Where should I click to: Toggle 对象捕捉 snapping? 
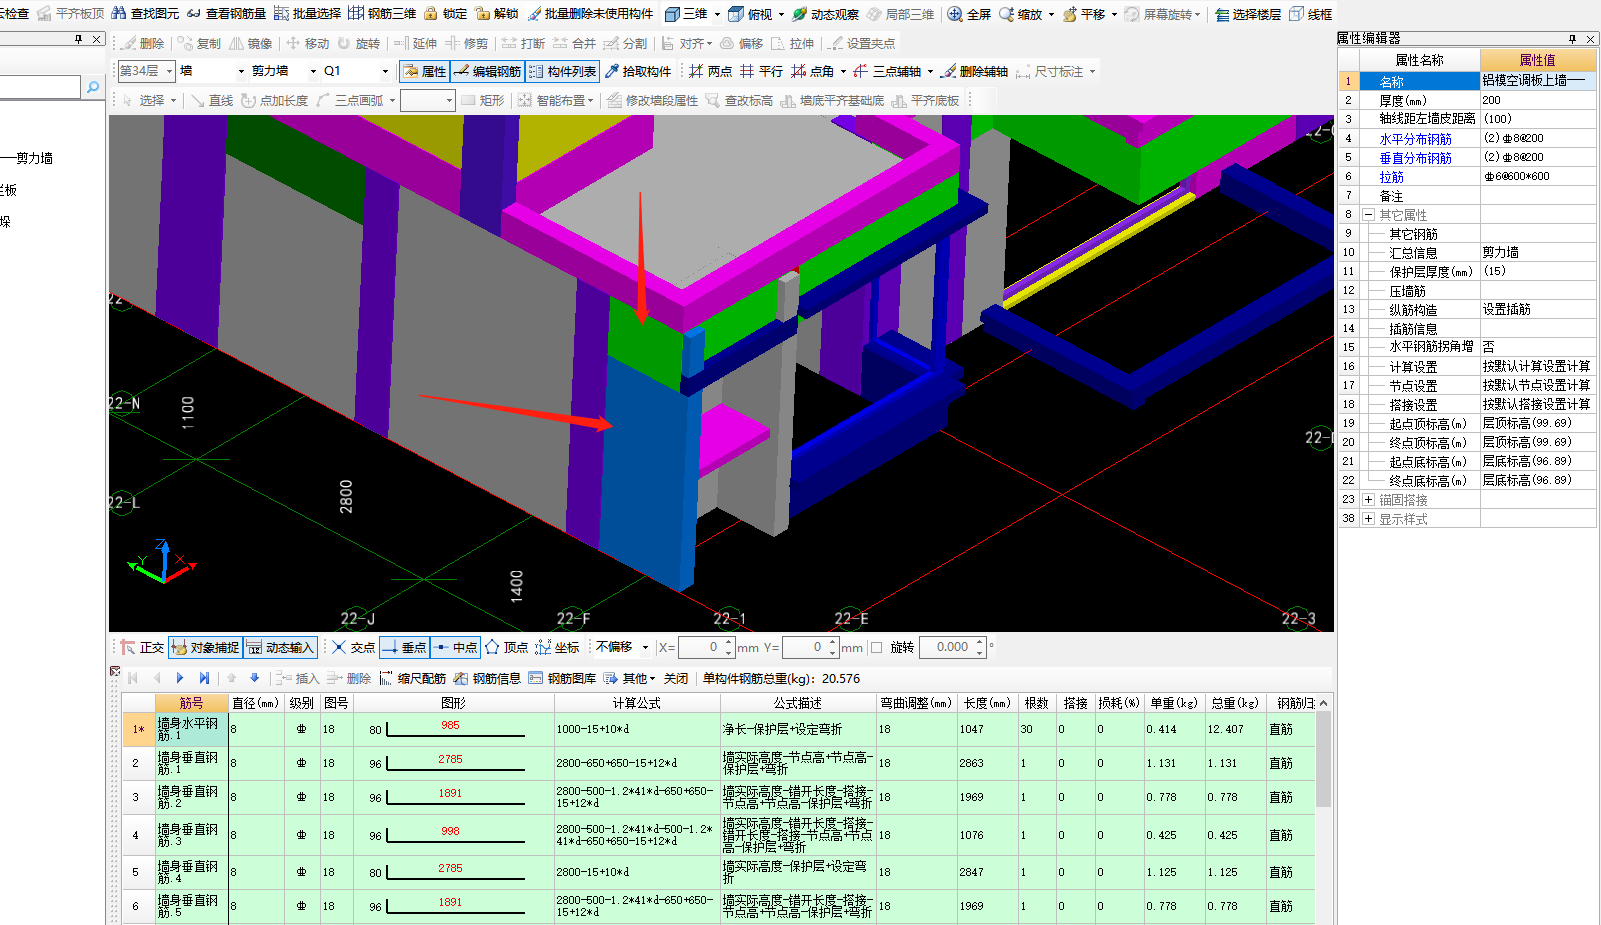point(205,647)
